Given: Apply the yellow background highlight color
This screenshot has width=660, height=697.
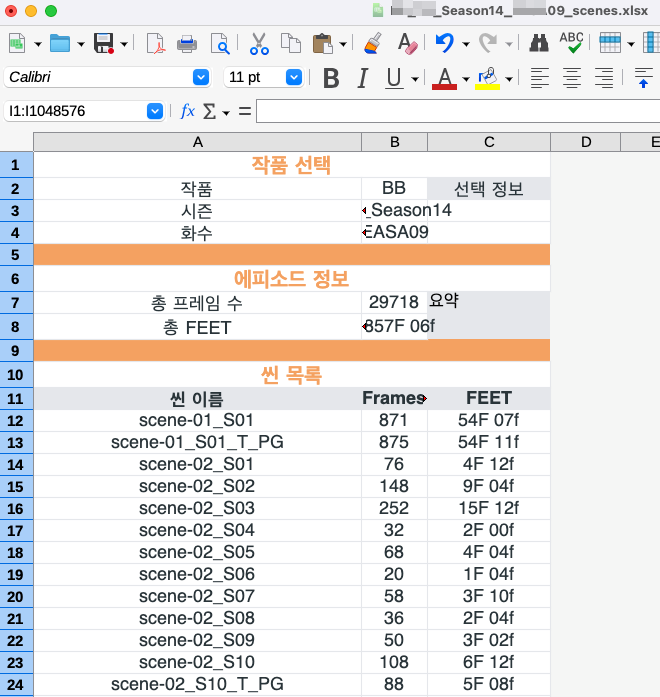Looking at the screenshot, I should pyautogui.click(x=488, y=79).
